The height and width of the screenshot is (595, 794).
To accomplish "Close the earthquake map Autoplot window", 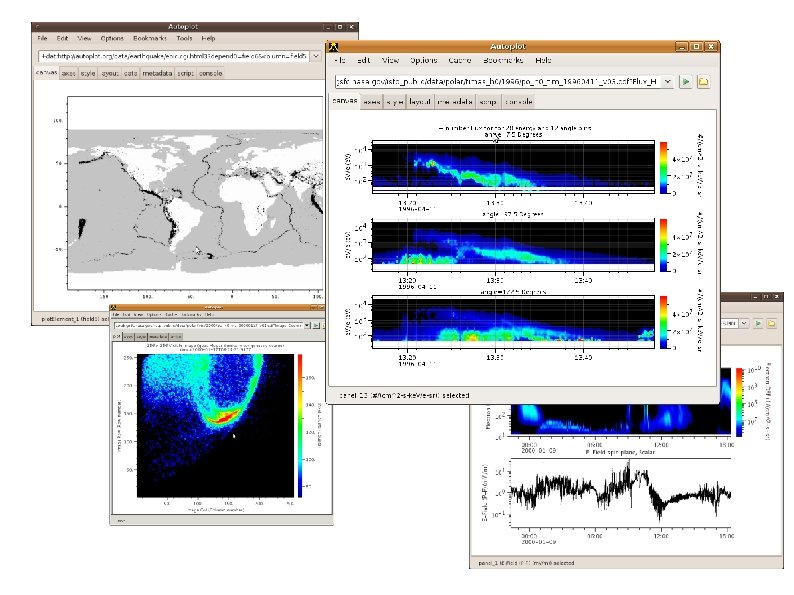I will tap(351, 27).
